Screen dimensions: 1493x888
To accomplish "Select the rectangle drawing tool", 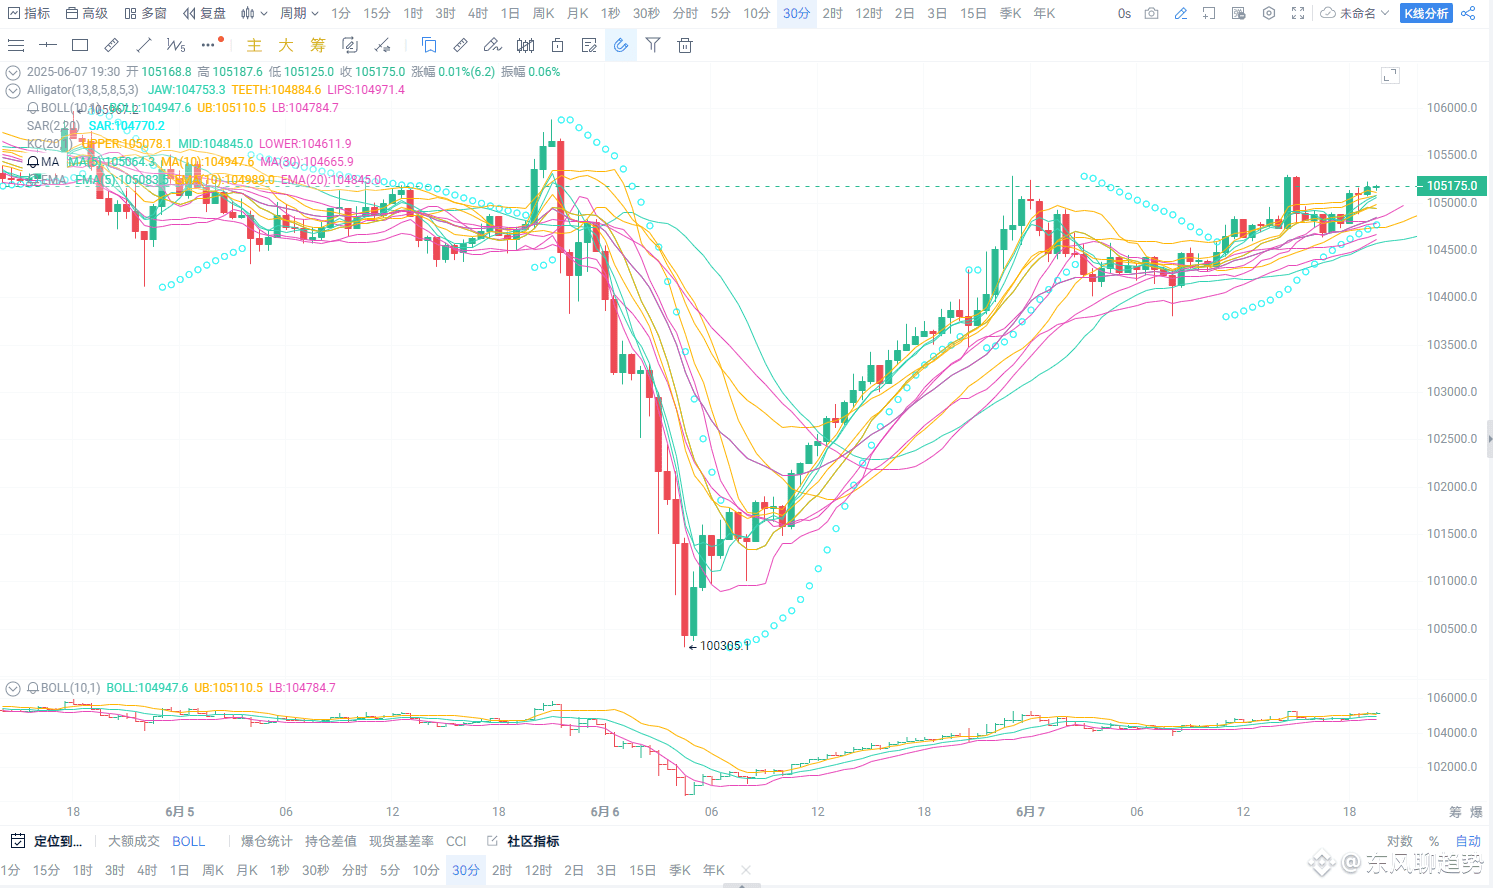I will [x=80, y=45].
